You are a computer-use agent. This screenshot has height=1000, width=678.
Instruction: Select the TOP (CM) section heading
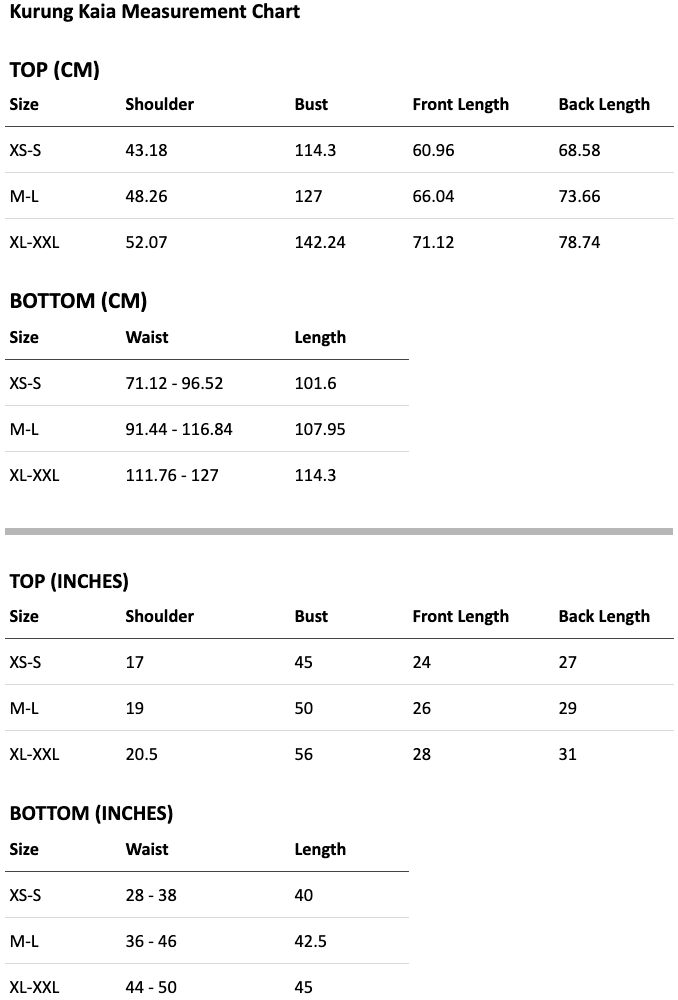click(x=54, y=70)
